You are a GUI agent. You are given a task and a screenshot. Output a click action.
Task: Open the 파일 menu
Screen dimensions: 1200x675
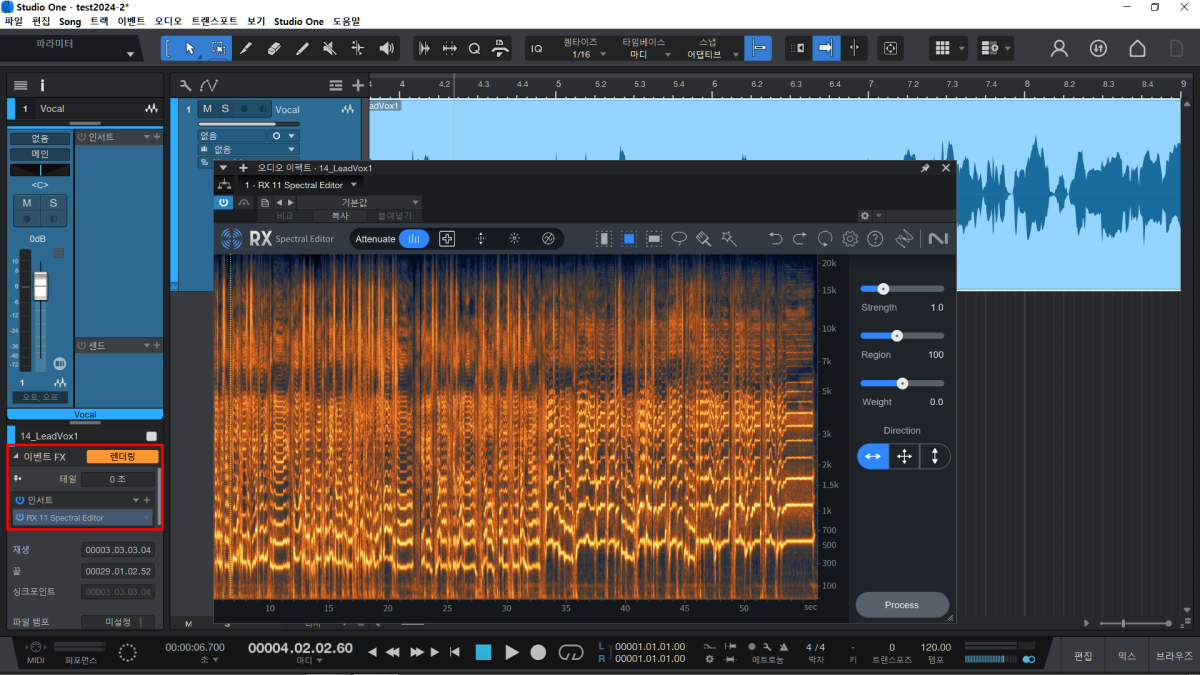pyautogui.click(x=14, y=21)
